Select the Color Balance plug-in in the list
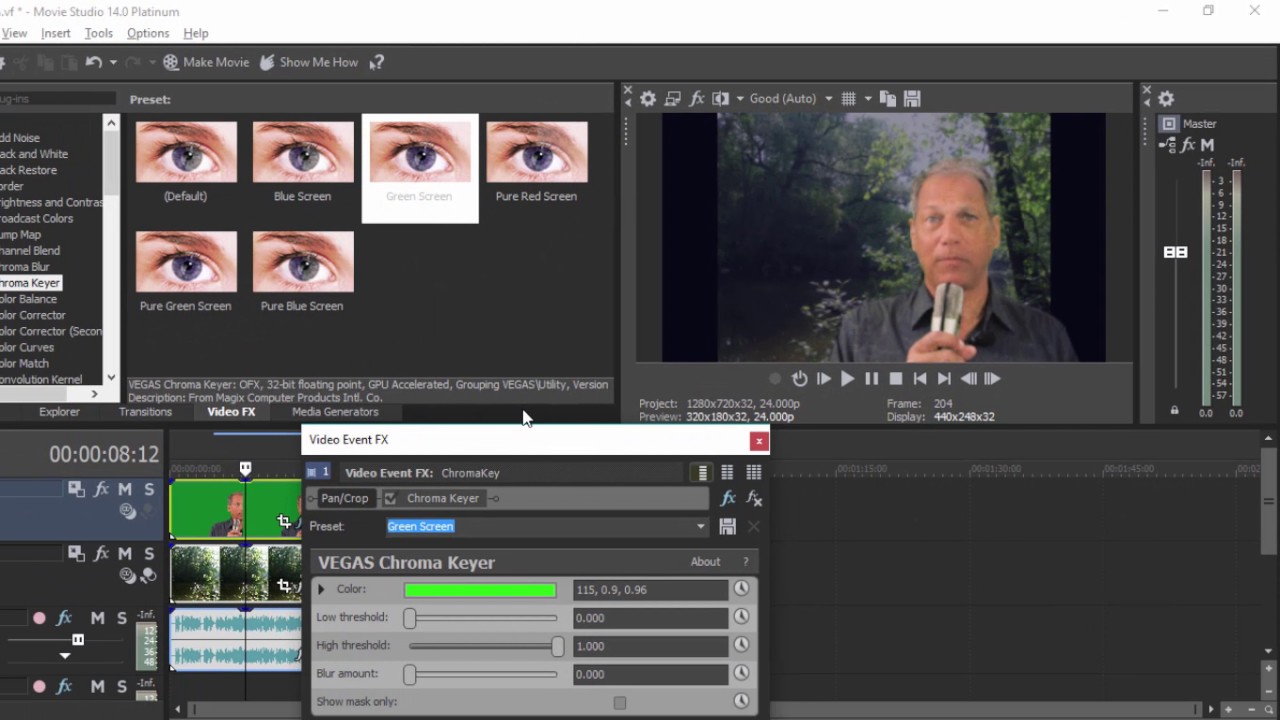Viewport: 1280px width, 720px height. 28,299
